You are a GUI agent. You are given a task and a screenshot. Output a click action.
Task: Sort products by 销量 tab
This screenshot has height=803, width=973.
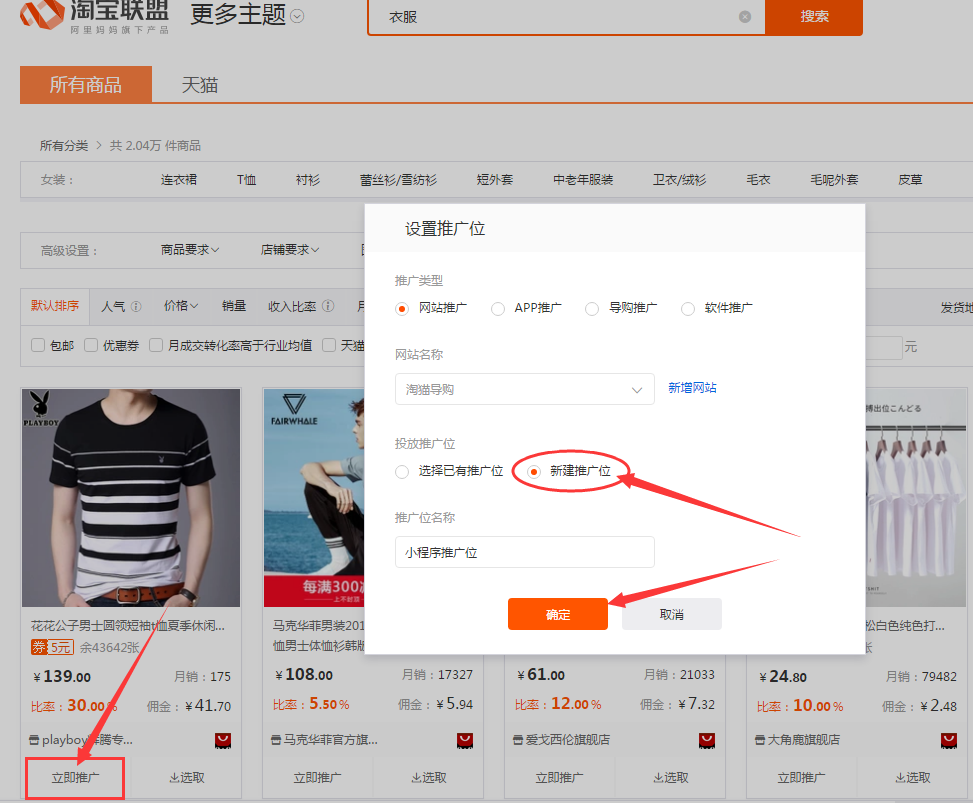(234, 306)
